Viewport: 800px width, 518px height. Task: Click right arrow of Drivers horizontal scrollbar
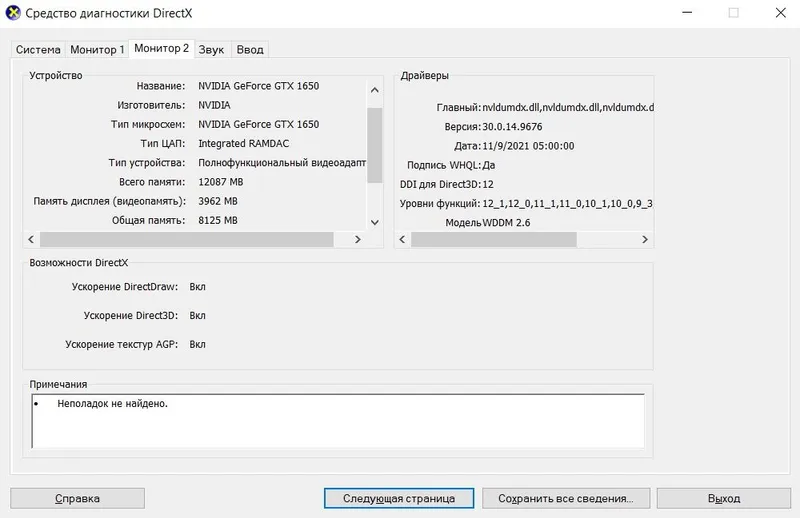pos(645,239)
